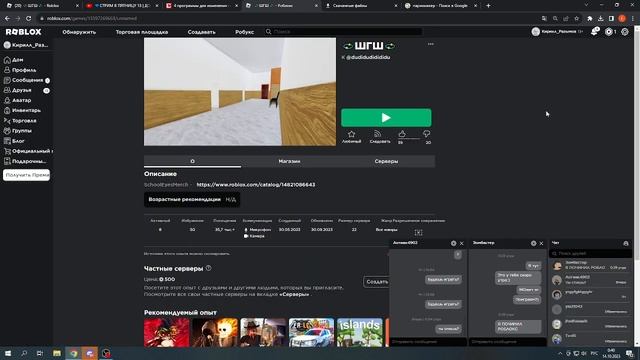Image resolution: width=640 pixels, height=360 pixels.
Task: Click chat panel header person icon
Action: [626, 243]
